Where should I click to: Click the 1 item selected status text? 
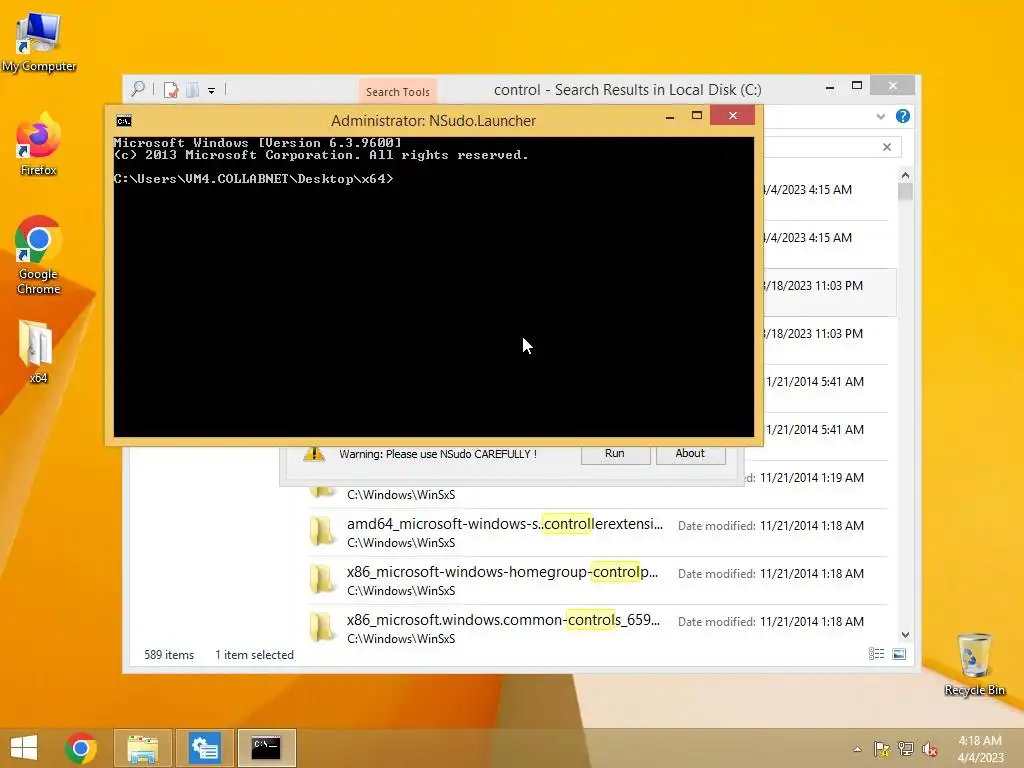(x=255, y=655)
